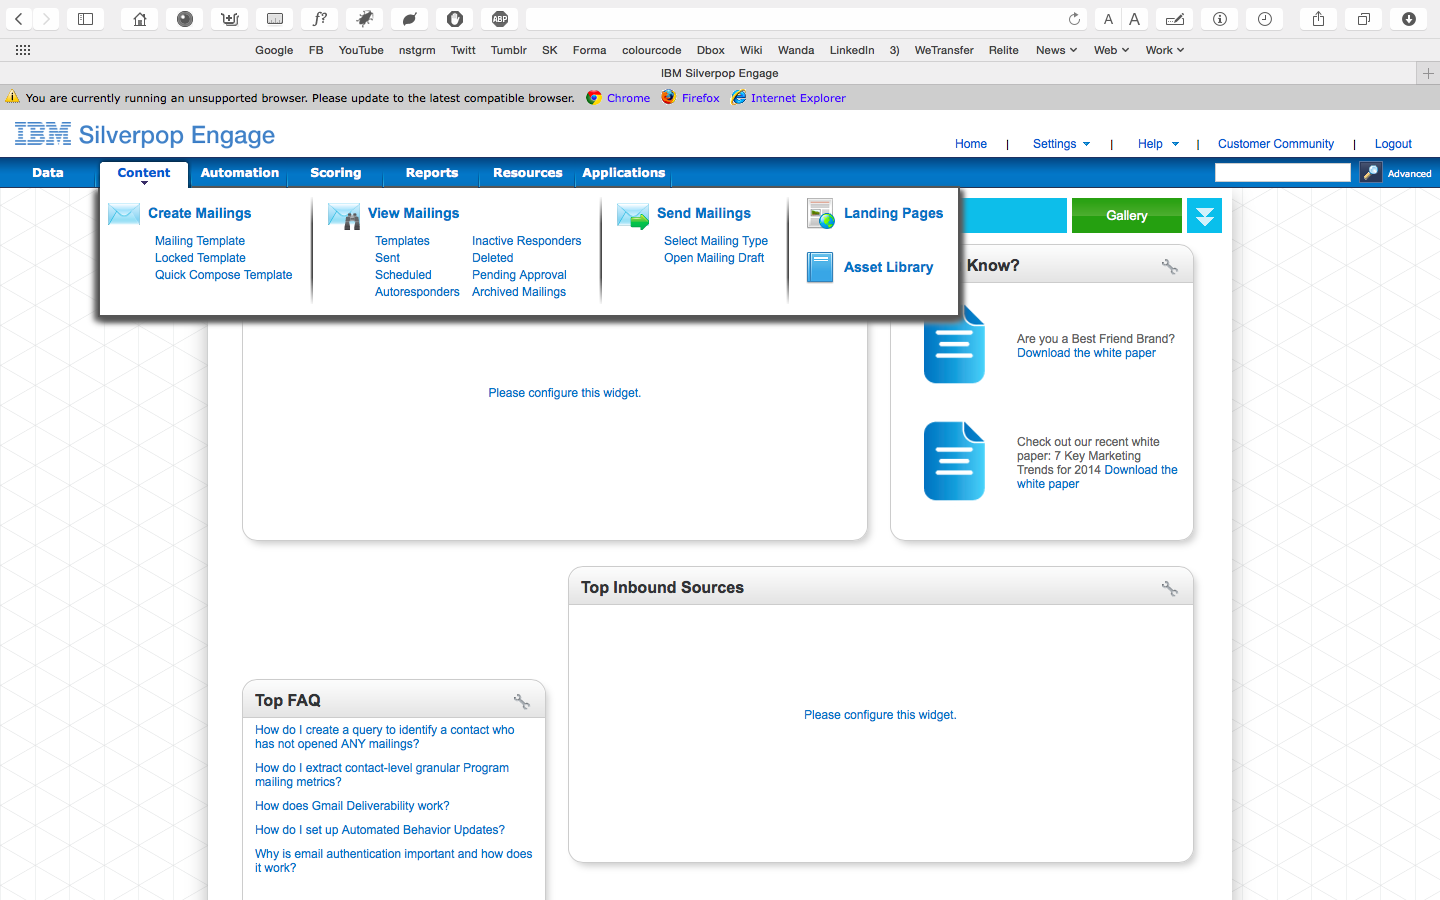Open the Applications tab
The image size is (1440, 900).
pos(624,173)
